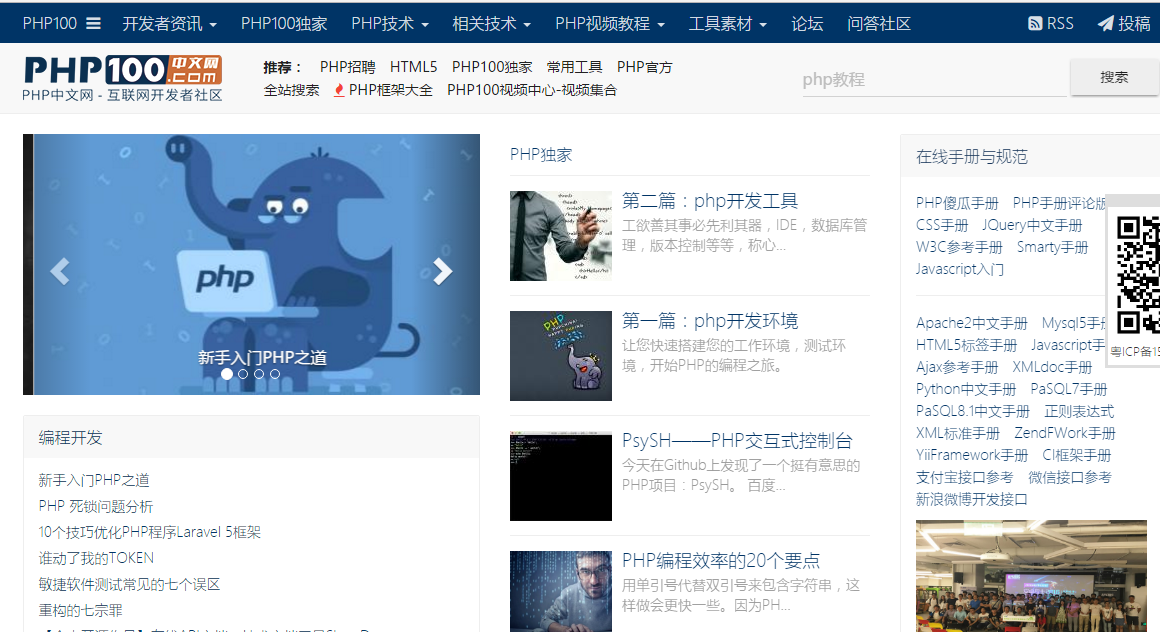Viewport: 1160px width, 632px height.
Task: Expand the 相关技术 dropdown menu
Action: point(491,24)
